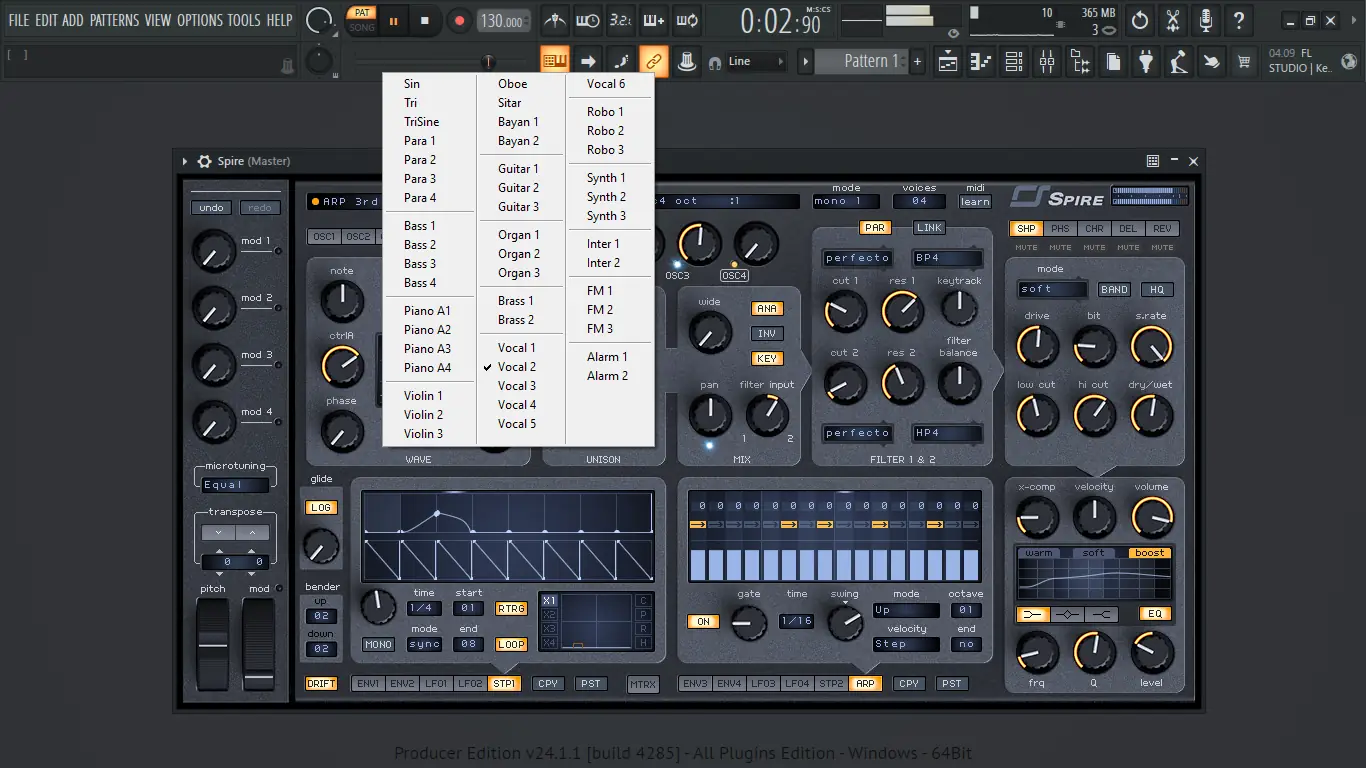Click the midi learn button
The width and height of the screenshot is (1366, 768).
tap(974, 201)
